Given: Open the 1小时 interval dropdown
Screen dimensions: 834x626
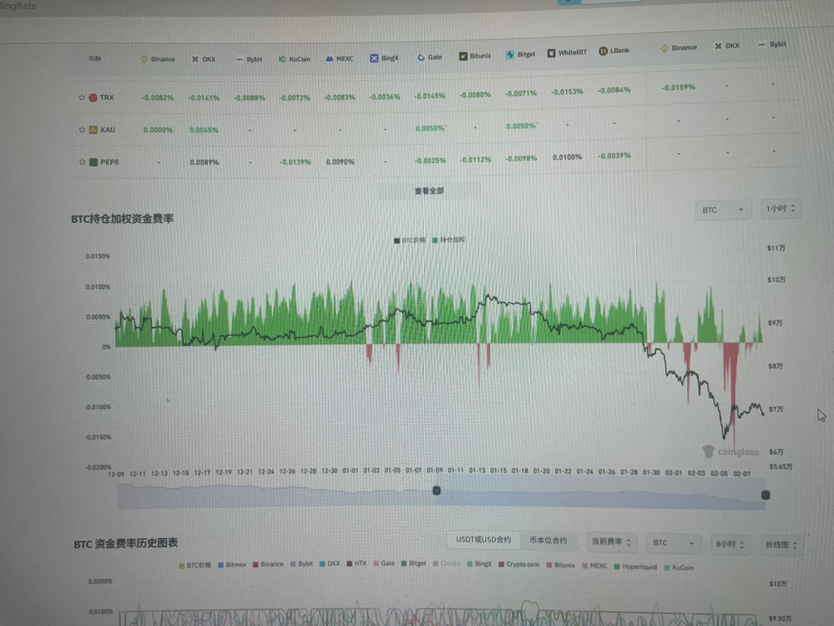Looking at the screenshot, I should pos(780,209).
